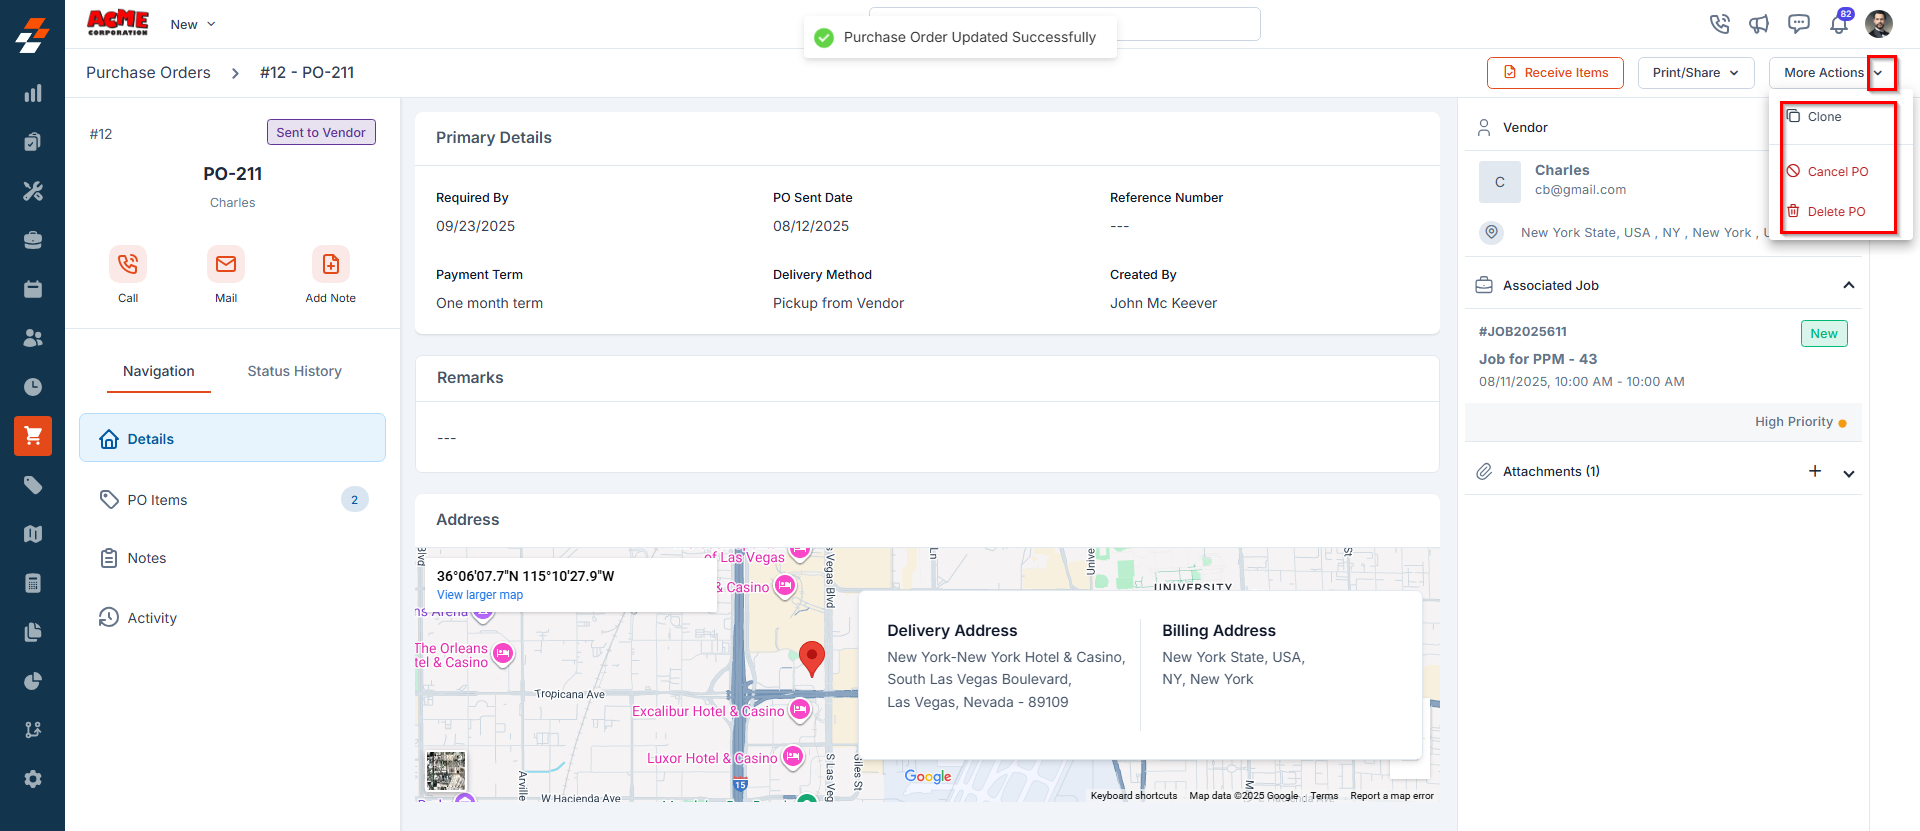This screenshot has height=831, width=1920.
Task: Open the wrench and screwdriver tools sidebar icon
Action: [33, 191]
